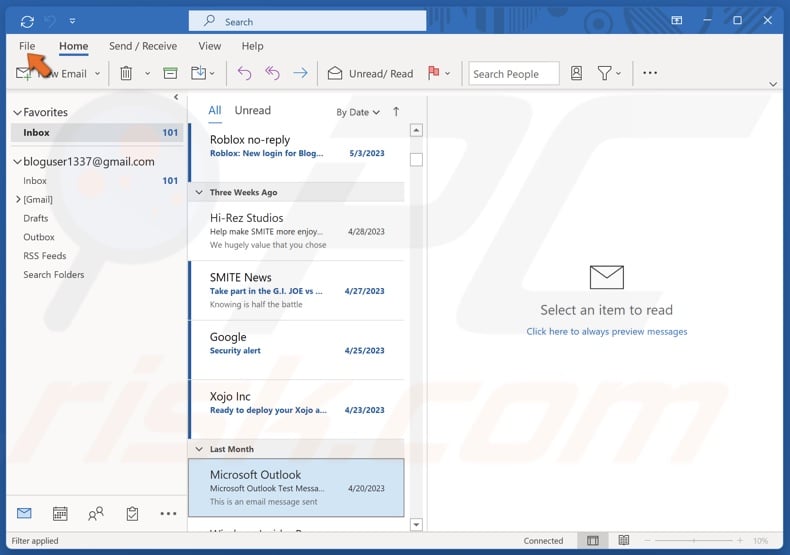Click the Archive icon

coord(170,74)
